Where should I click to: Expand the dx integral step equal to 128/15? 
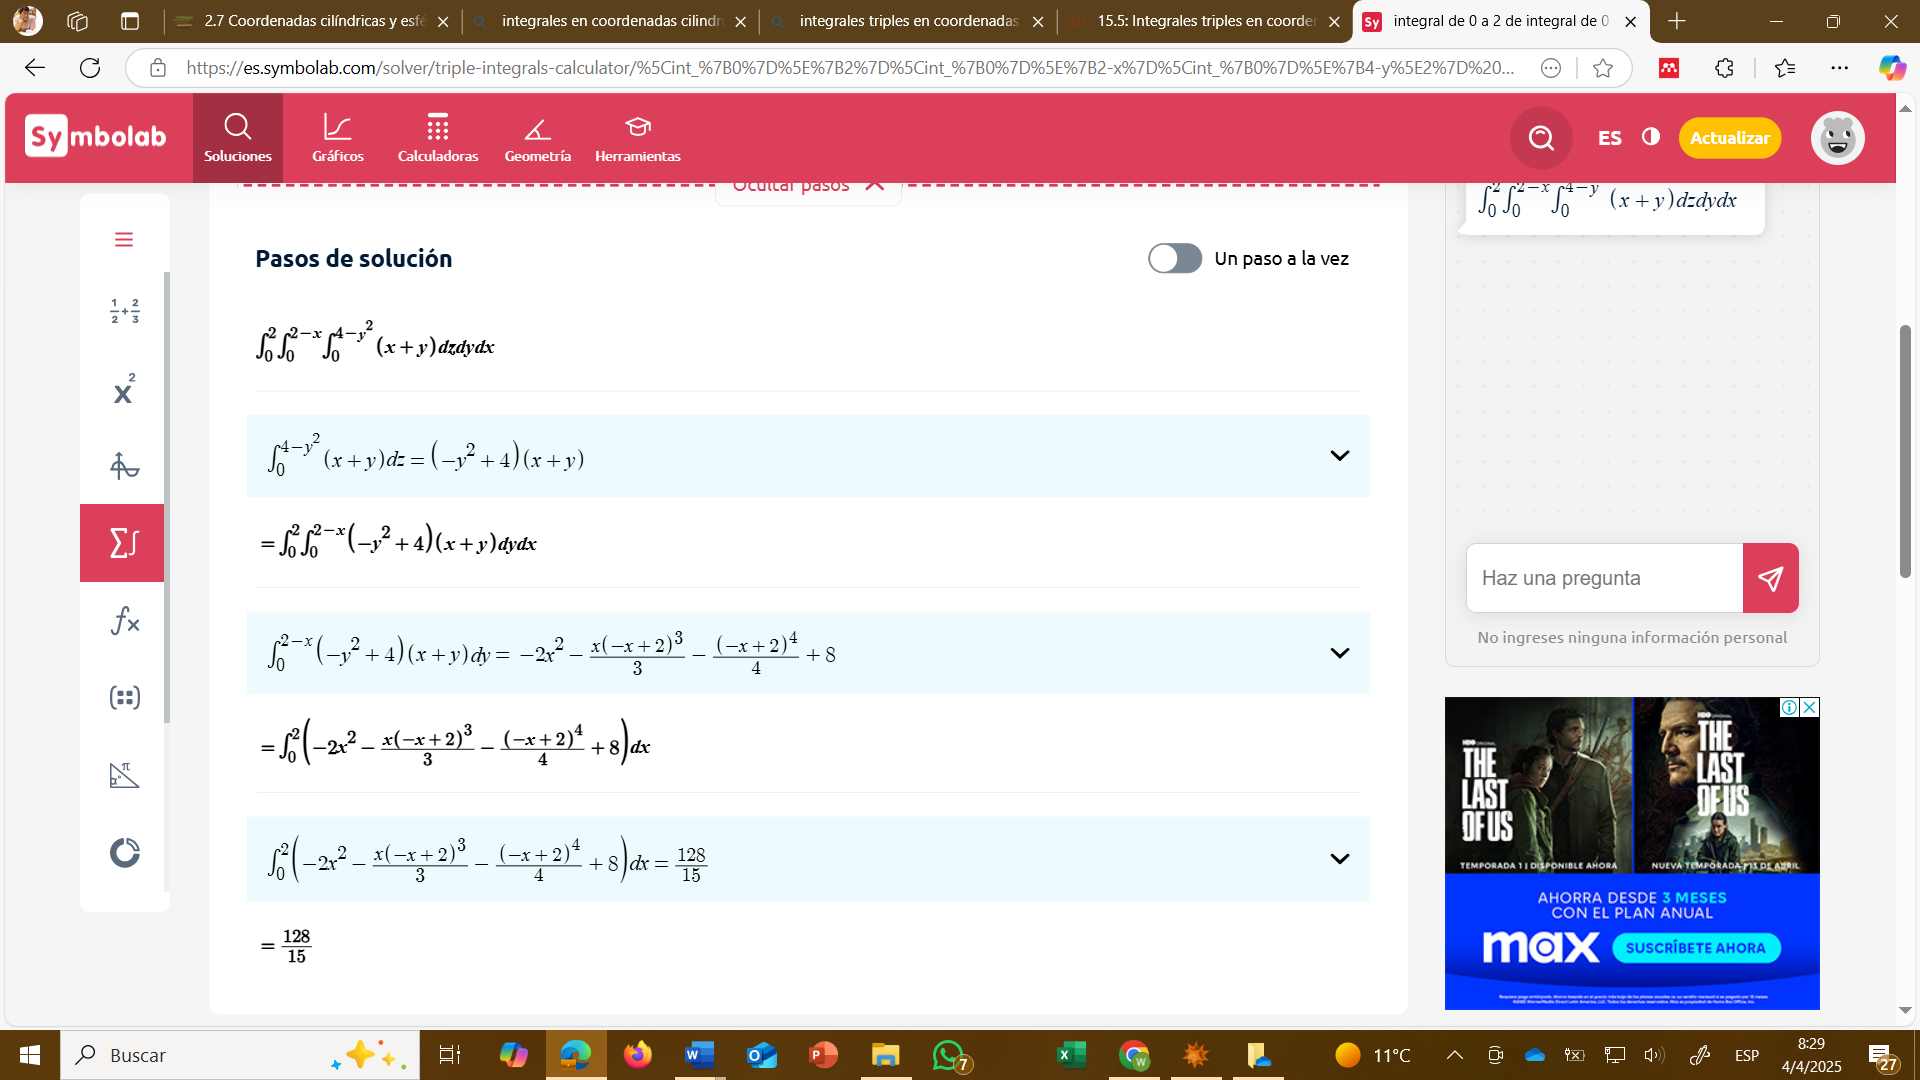point(1339,859)
